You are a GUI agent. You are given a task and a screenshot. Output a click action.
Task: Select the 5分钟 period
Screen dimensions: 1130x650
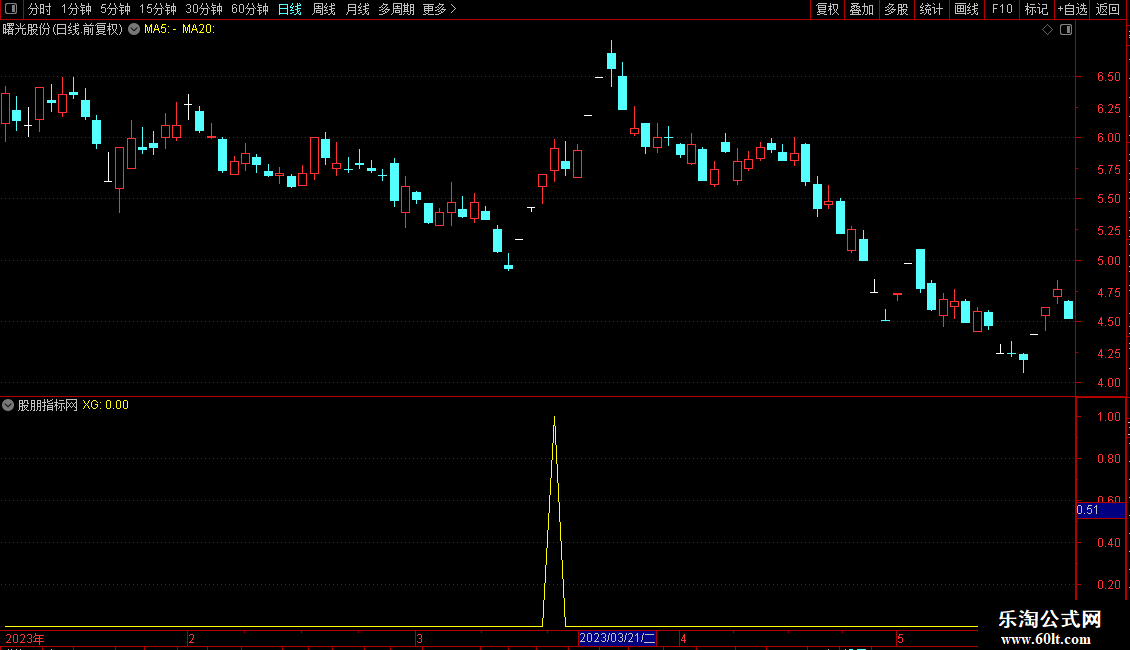click(x=115, y=9)
